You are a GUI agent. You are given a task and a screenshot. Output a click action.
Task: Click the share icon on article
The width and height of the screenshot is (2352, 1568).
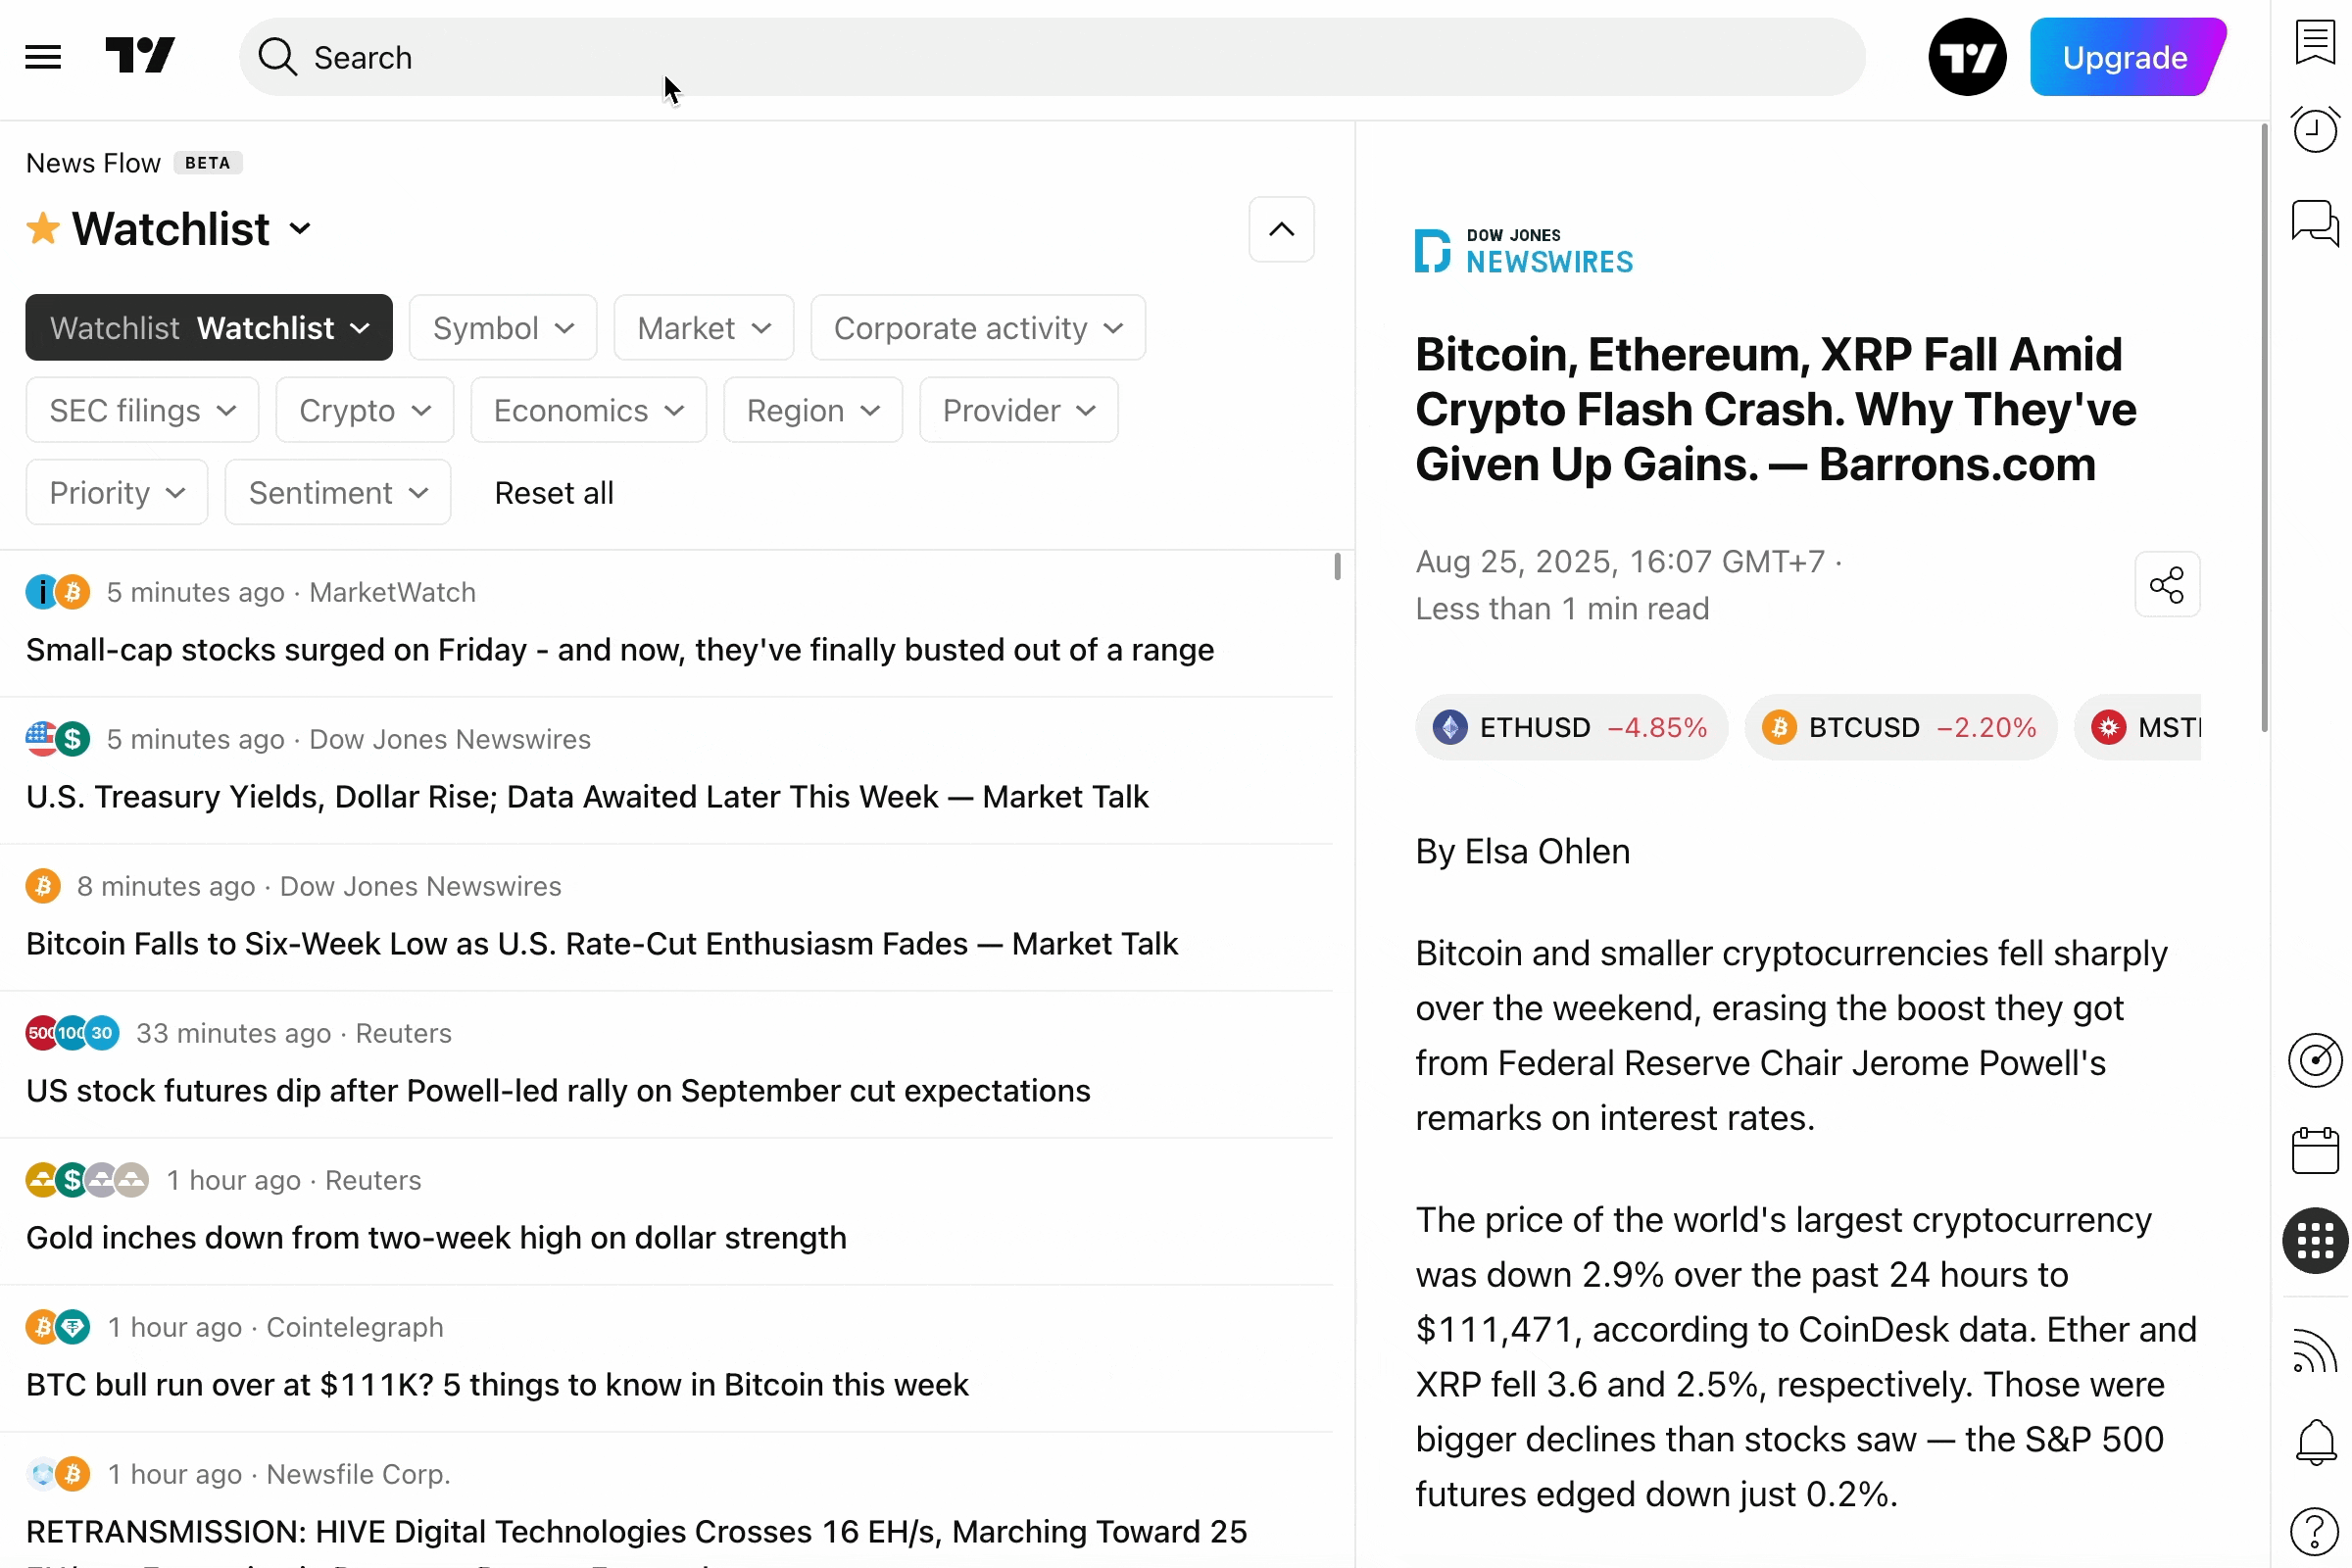2166,585
